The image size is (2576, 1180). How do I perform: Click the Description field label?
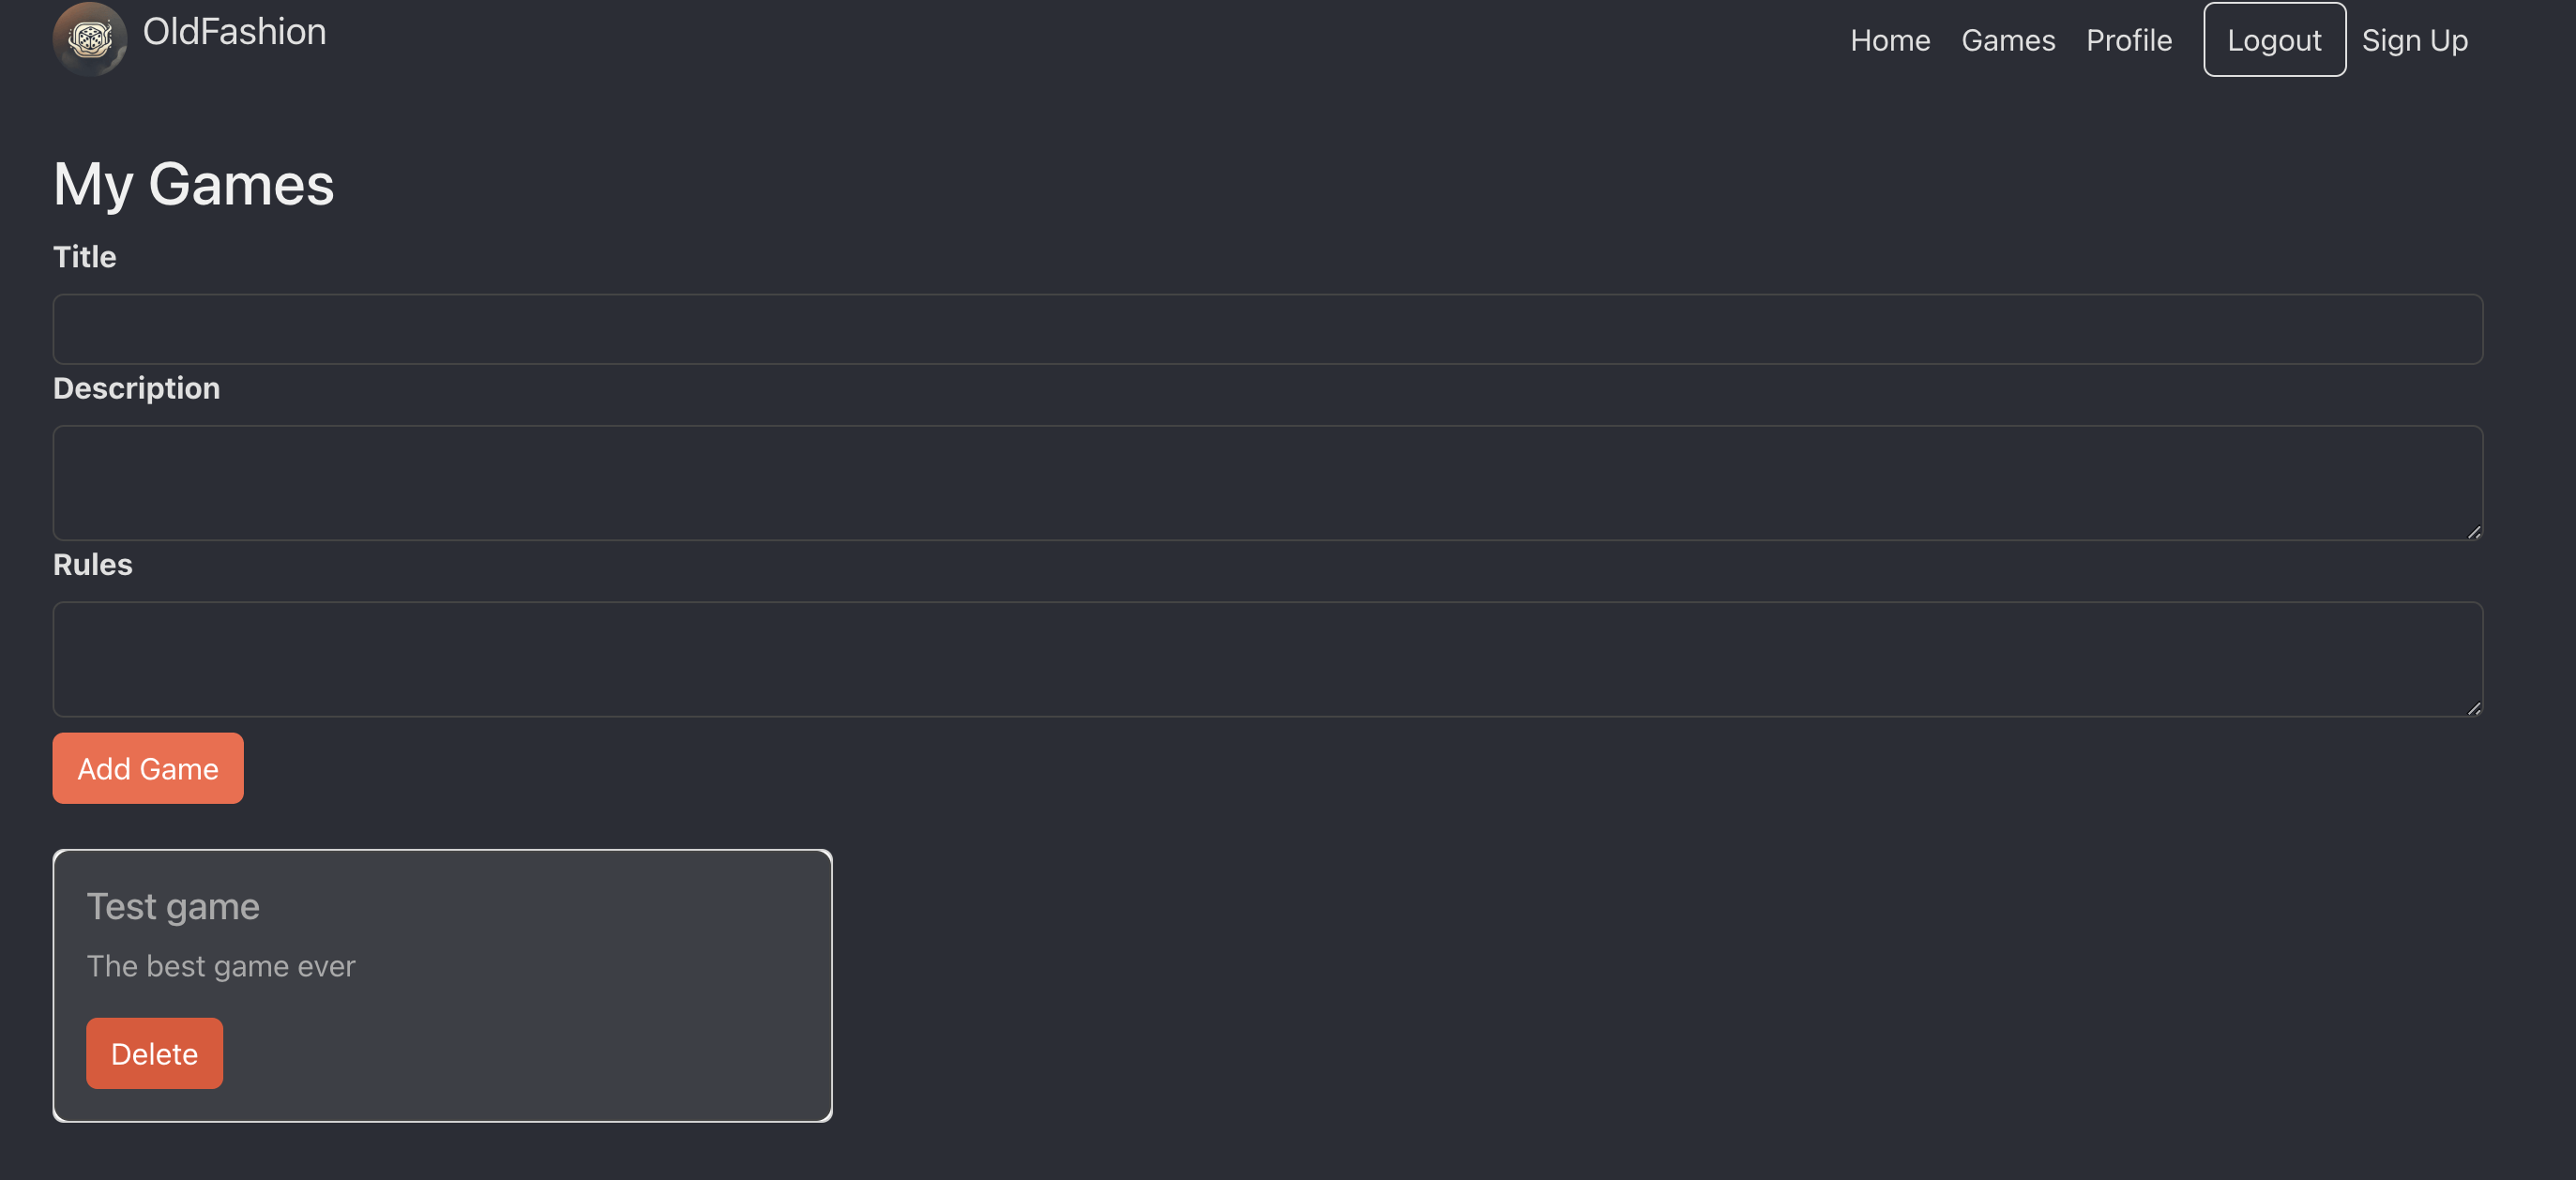click(136, 388)
